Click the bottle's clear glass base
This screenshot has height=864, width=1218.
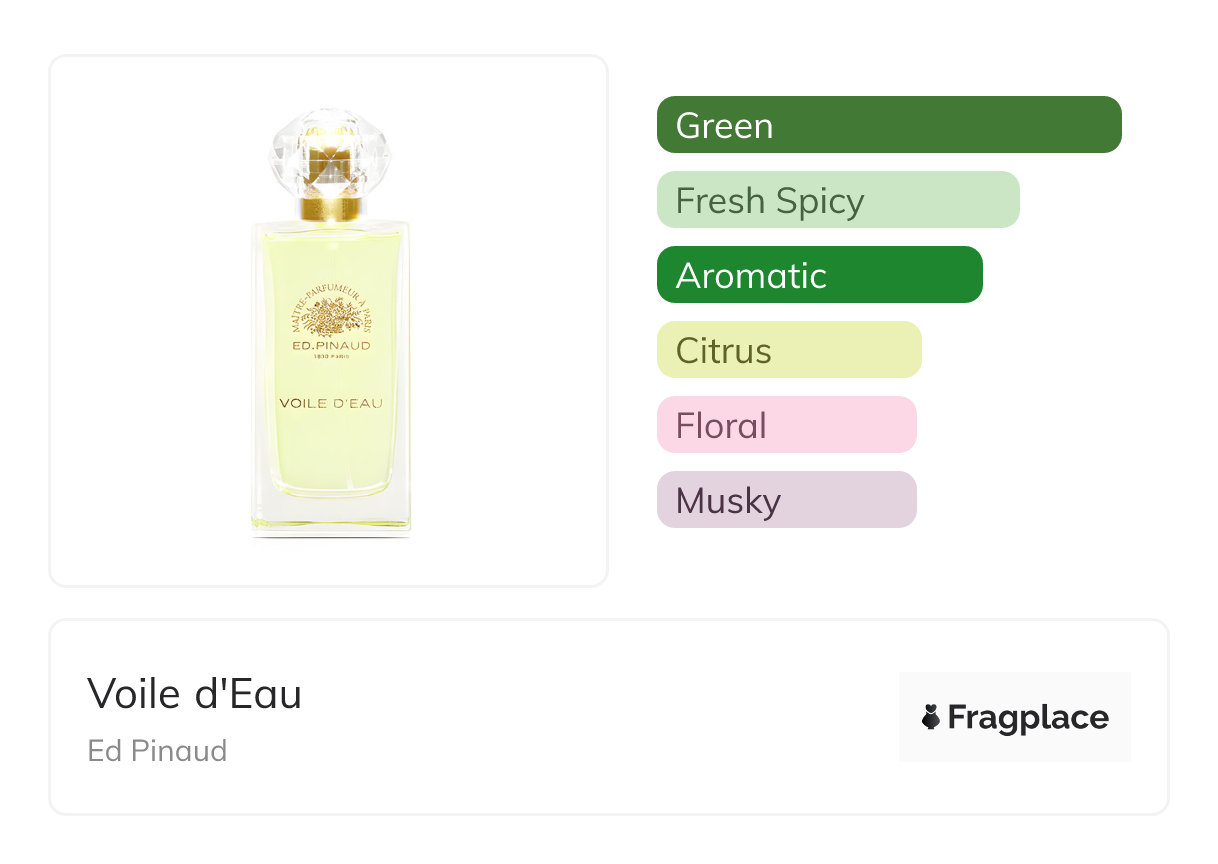pos(330,520)
